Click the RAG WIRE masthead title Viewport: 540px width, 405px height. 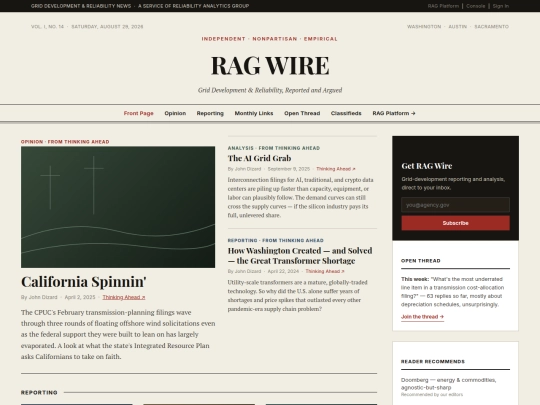point(270,65)
